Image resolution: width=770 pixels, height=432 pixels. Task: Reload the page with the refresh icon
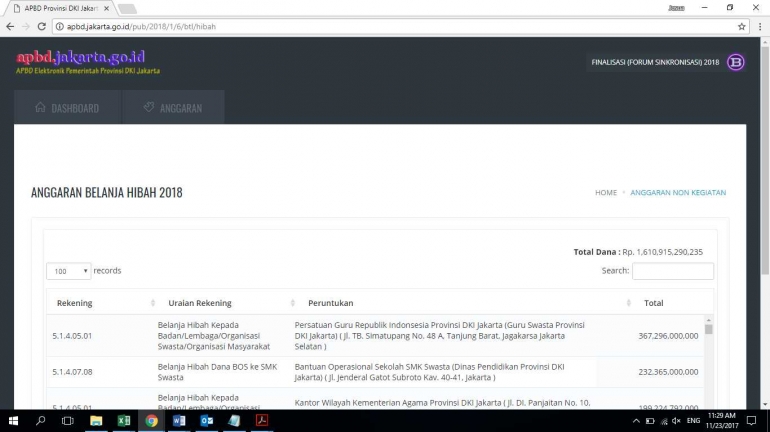44,26
